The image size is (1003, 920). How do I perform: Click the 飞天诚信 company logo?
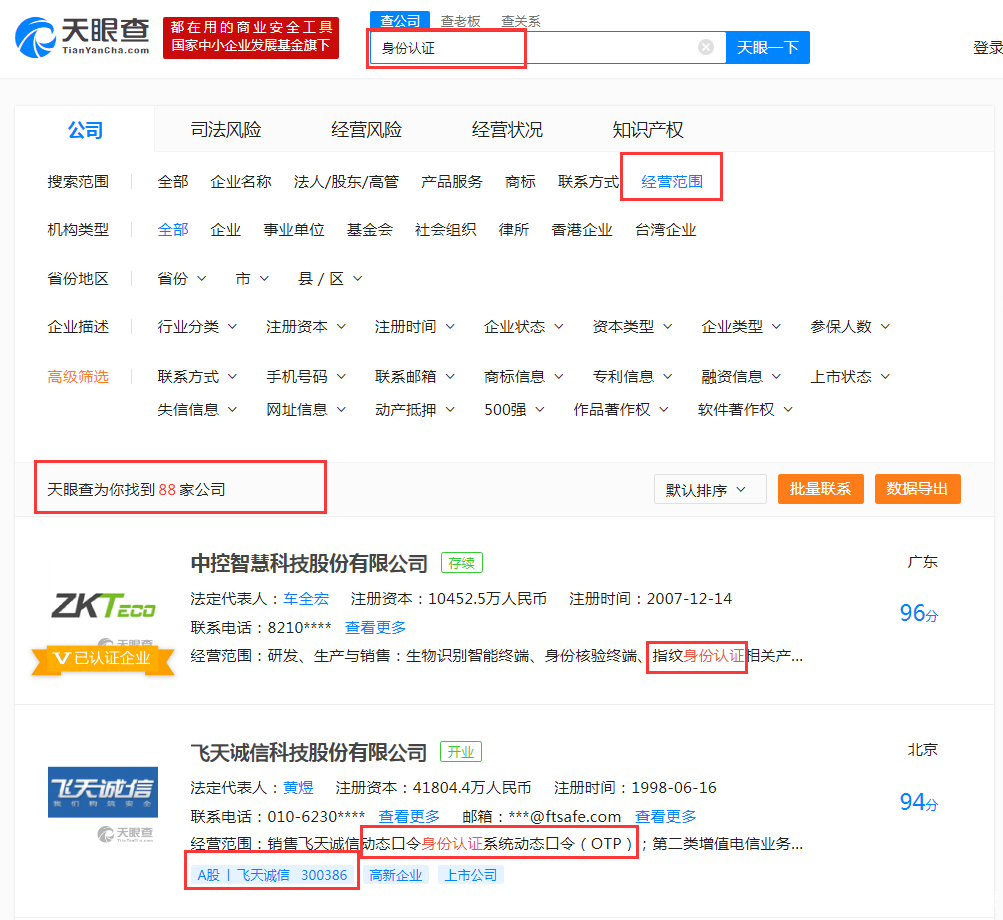[103, 792]
